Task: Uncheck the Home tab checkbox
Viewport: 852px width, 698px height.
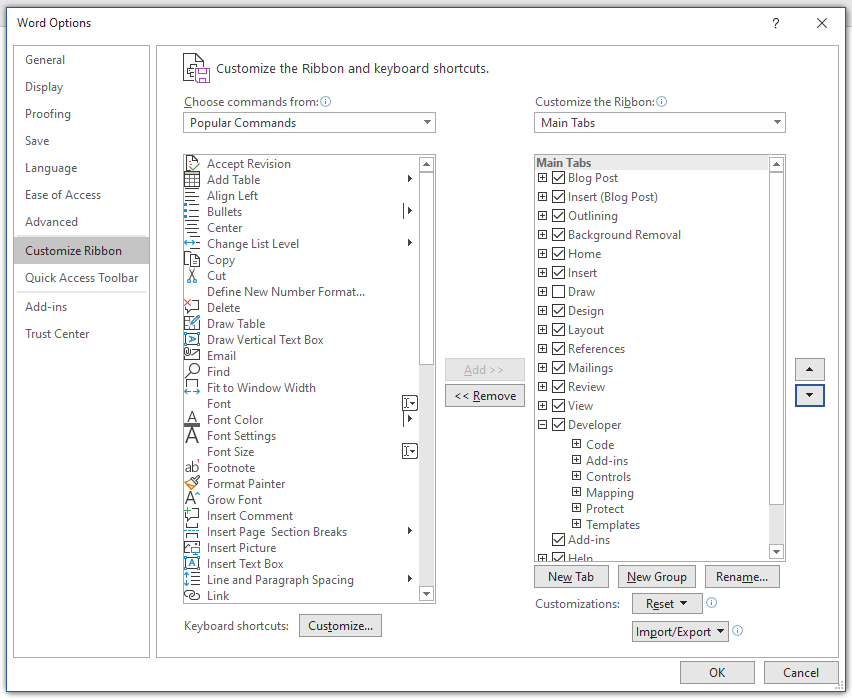Action: pyautogui.click(x=558, y=254)
